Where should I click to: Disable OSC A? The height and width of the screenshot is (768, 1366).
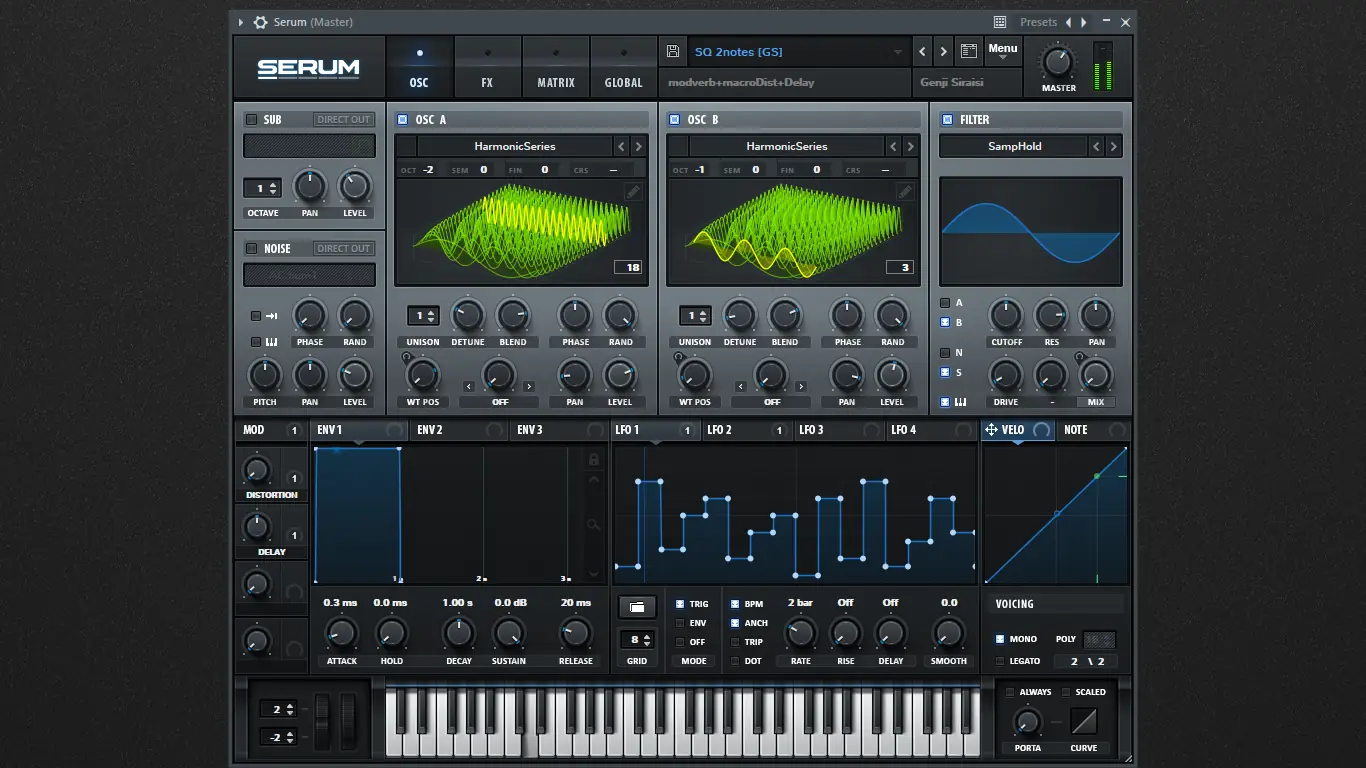pos(402,119)
